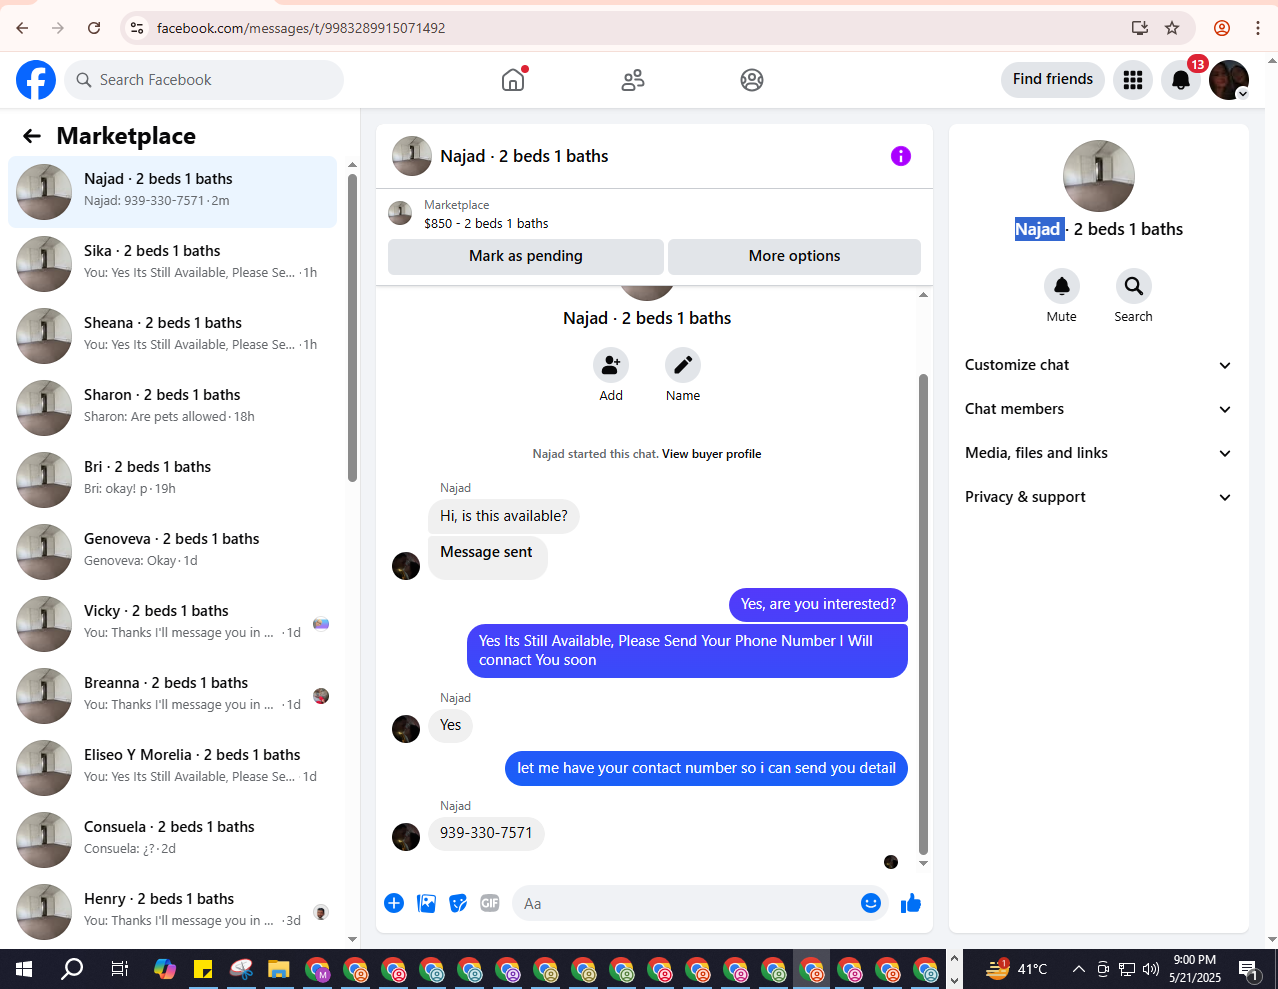Screen dimensions: 1278x989
Task: Open Windows Start menu
Action: point(24,969)
